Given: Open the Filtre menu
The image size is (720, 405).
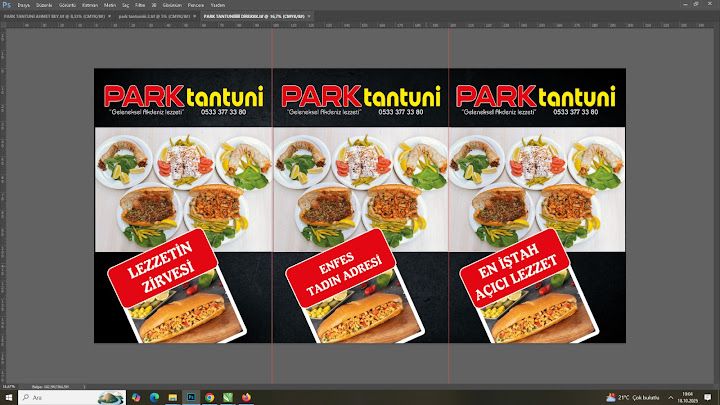Looking at the screenshot, I should (140, 5).
